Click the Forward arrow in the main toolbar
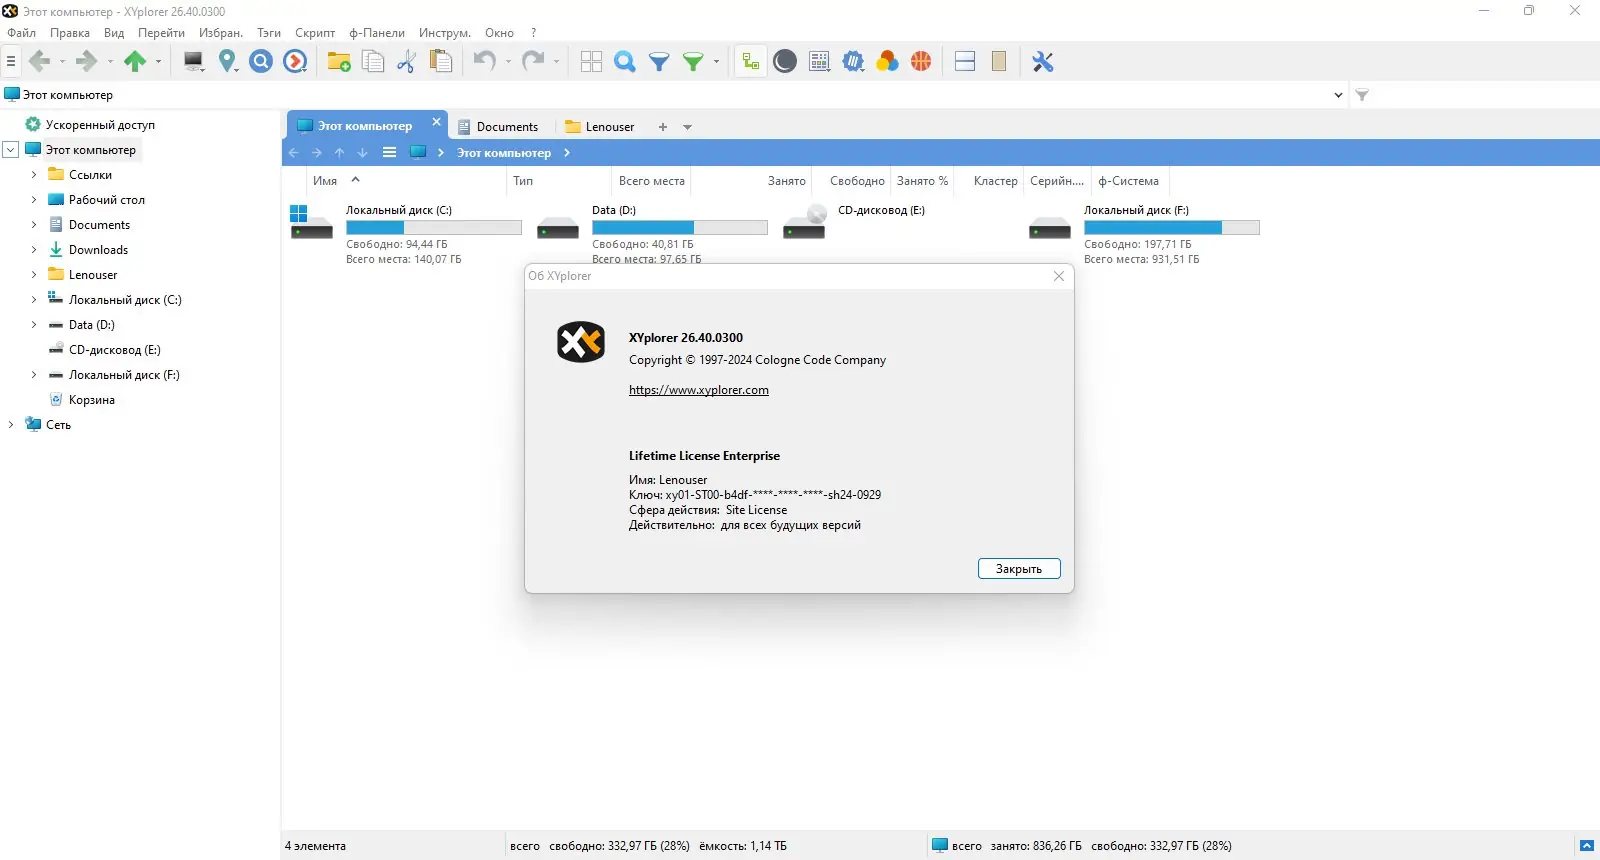Viewport: 1600px width, 860px height. tap(86, 62)
